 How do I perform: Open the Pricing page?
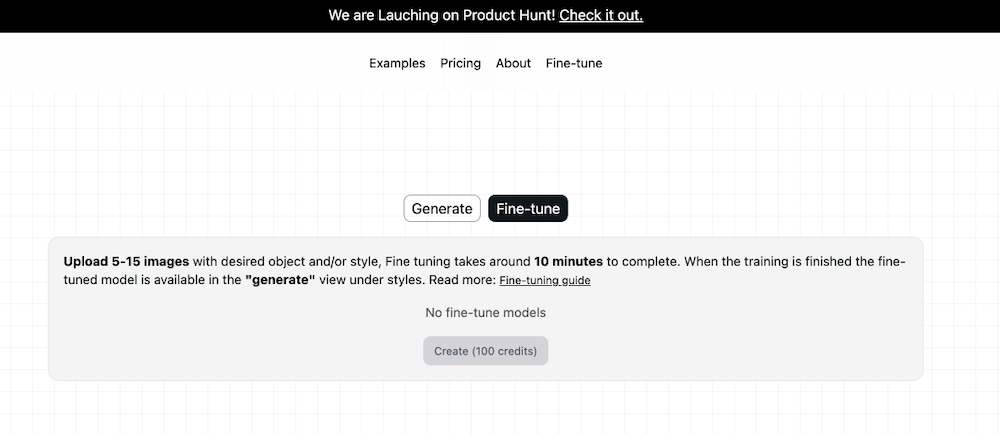[460, 63]
